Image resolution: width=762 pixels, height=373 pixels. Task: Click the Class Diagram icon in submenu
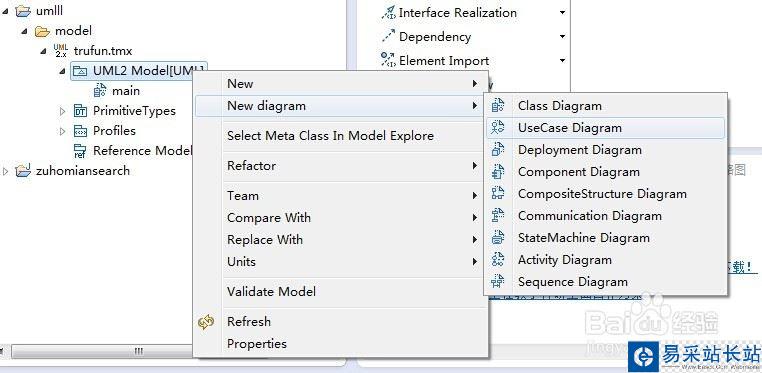498,105
